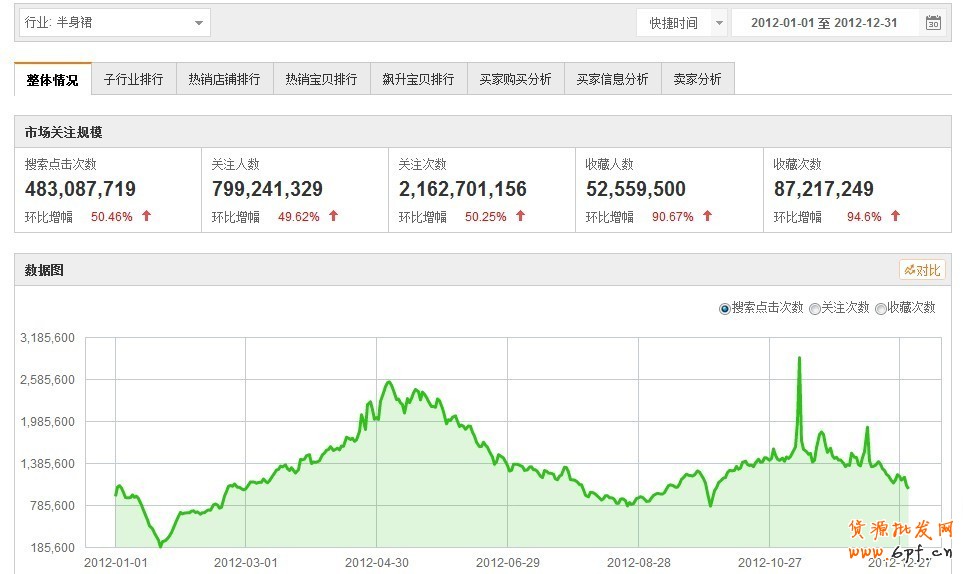The height and width of the screenshot is (574, 963).
Task: Click red up arrow under 收藏人数
Action: point(708,216)
